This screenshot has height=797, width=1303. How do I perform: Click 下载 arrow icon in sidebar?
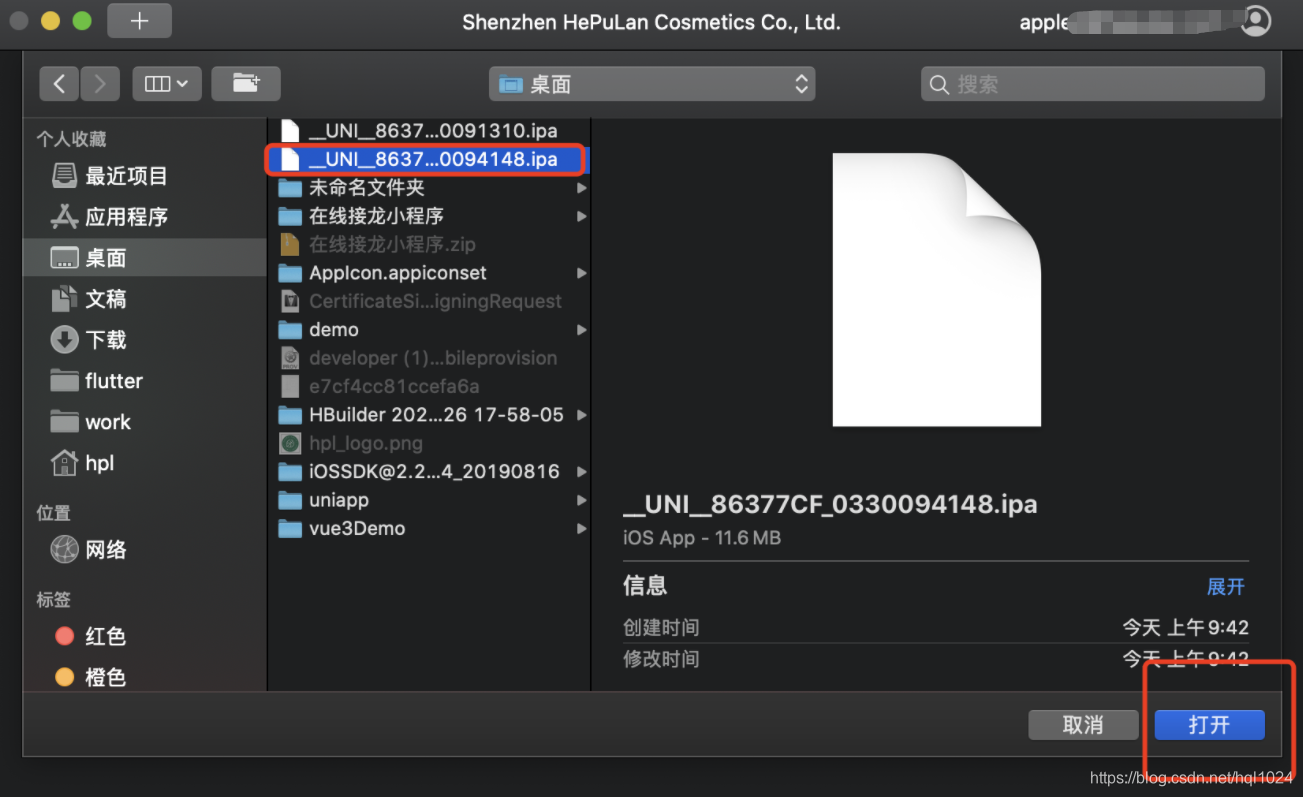tap(64, 340)
